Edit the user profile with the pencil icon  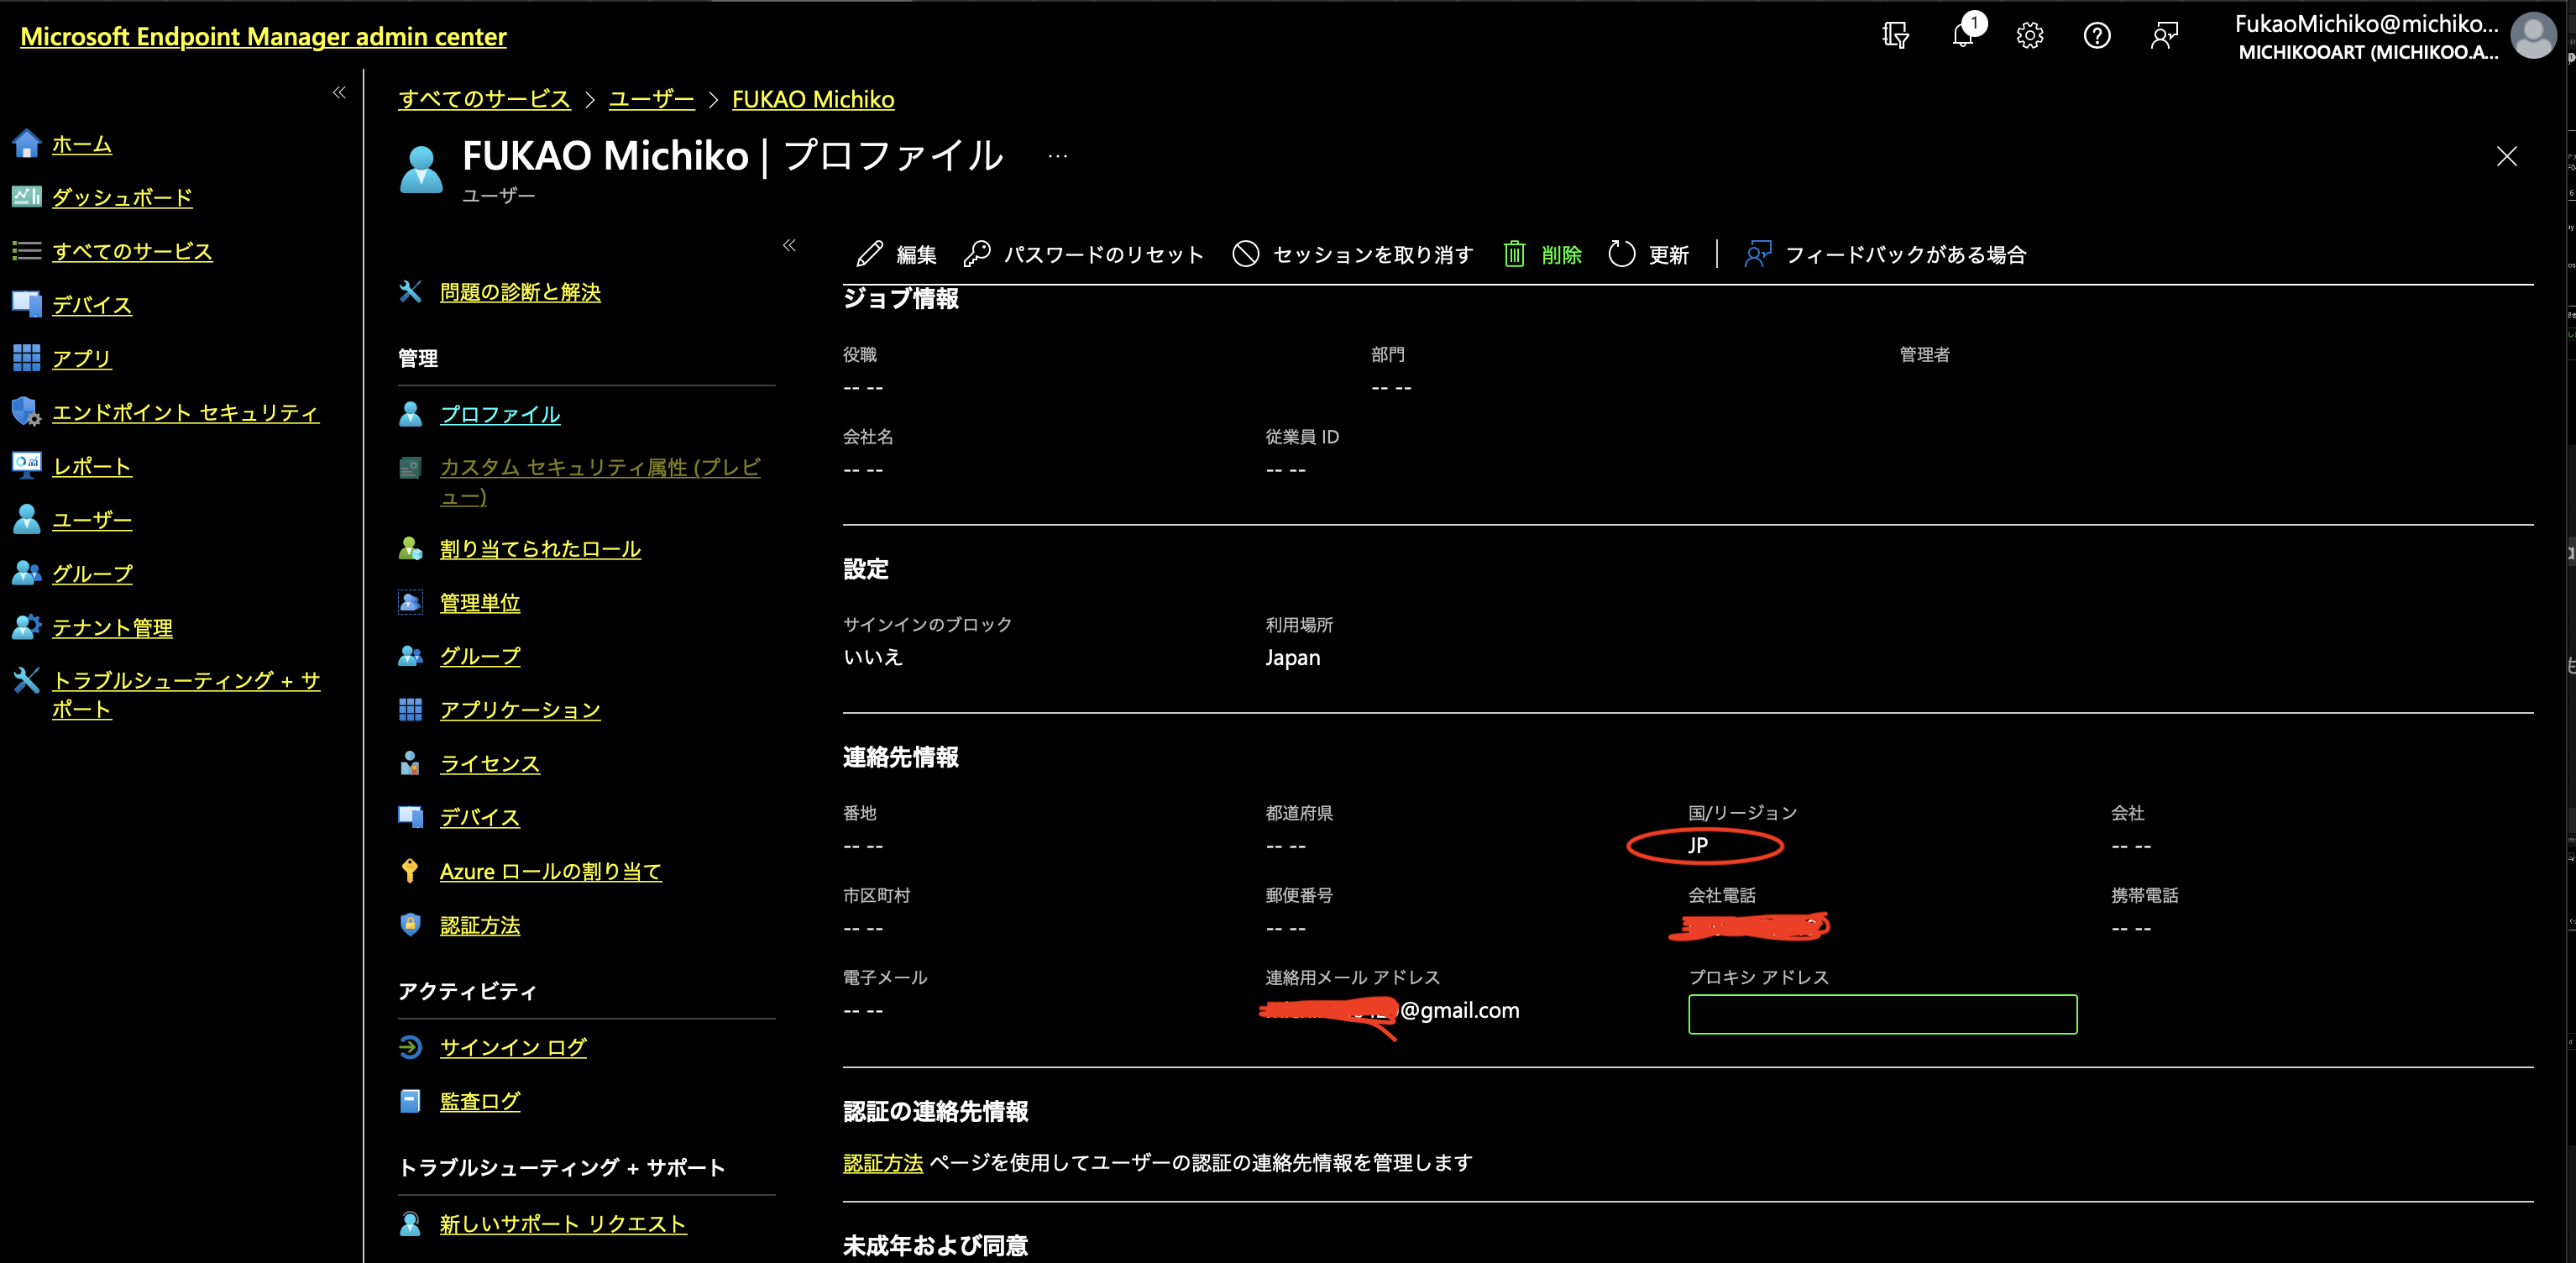point(869,253)
